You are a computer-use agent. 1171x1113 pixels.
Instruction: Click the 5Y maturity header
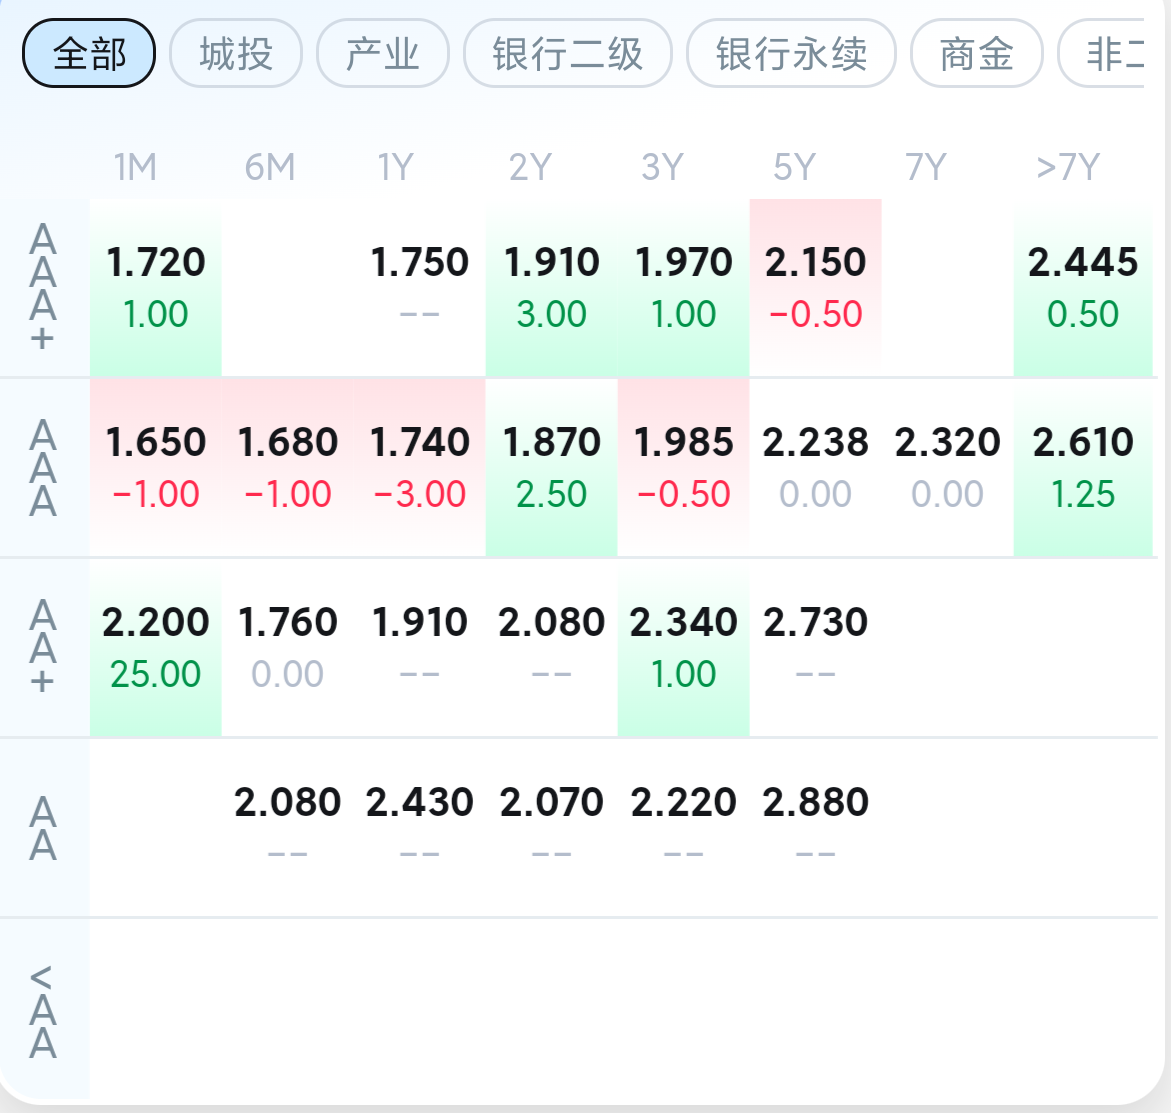(795, 167)
